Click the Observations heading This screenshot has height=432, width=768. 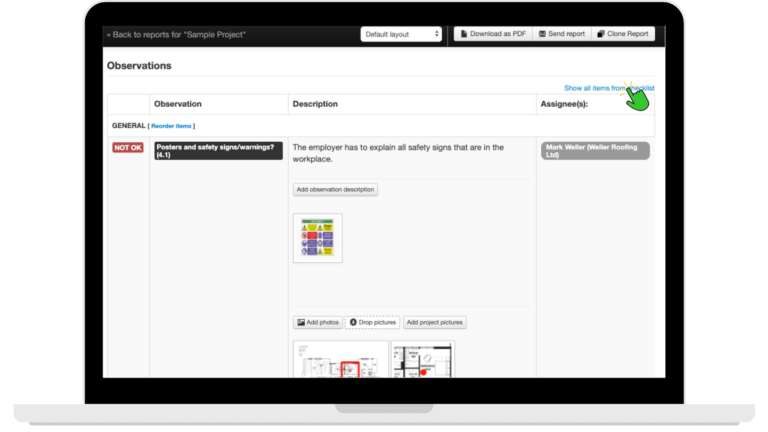[x=139, y=66]
